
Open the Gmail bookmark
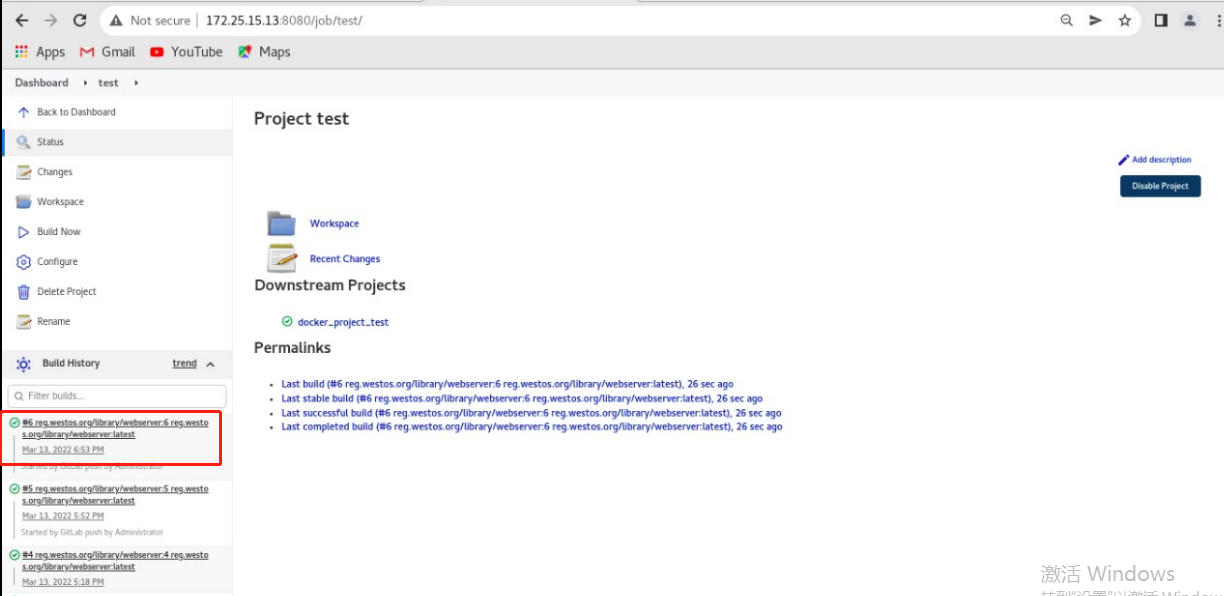tap(107, 52)
